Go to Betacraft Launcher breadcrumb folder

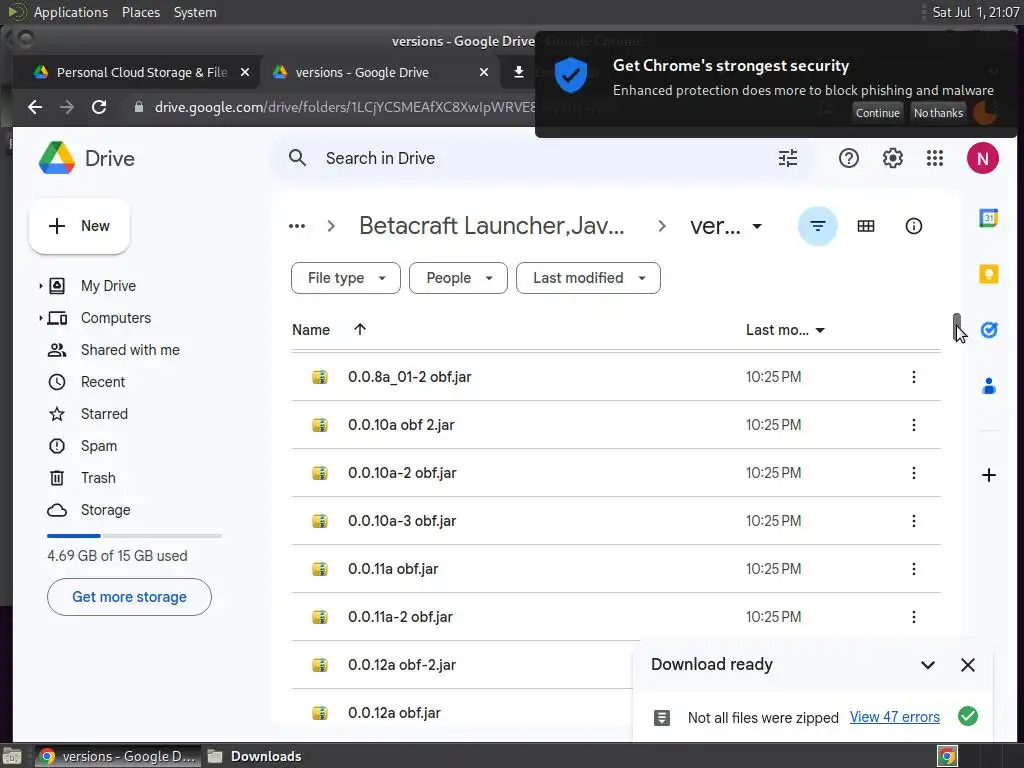[491, 226]
